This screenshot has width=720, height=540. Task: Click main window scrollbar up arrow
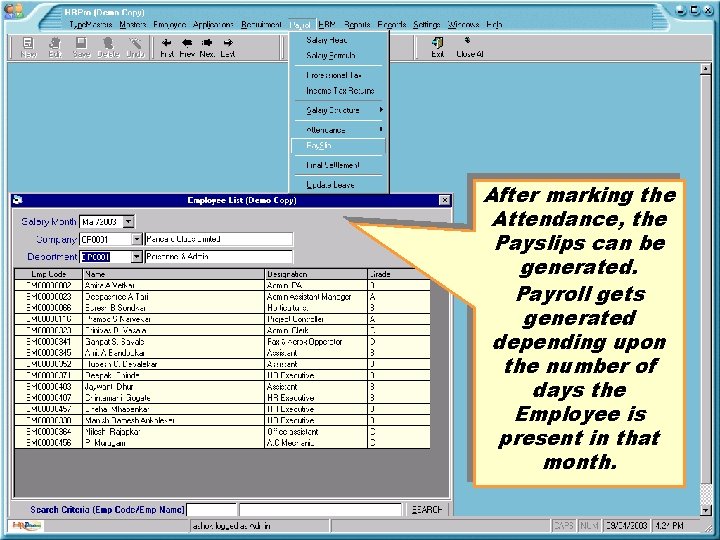point(705,69)
